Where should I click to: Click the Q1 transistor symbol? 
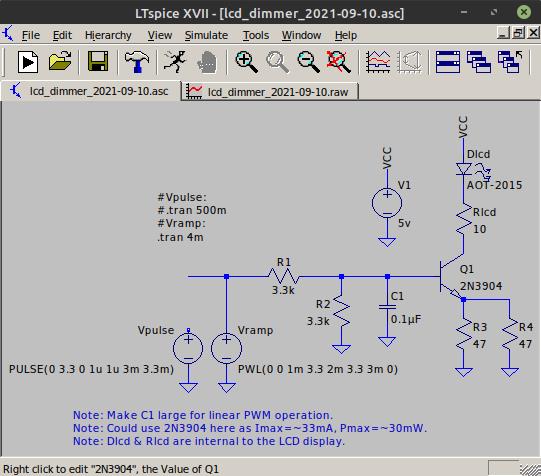tap(451, 277)
